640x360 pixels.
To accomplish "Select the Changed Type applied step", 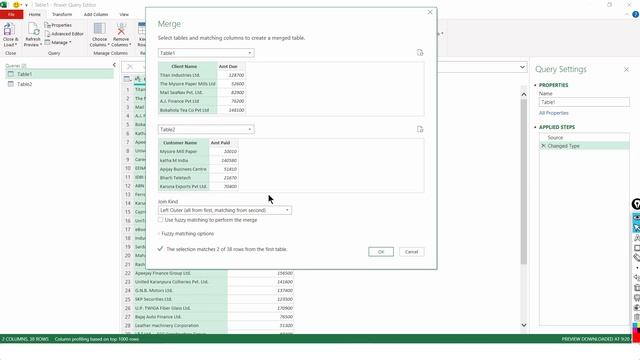I will pos(584,146).
